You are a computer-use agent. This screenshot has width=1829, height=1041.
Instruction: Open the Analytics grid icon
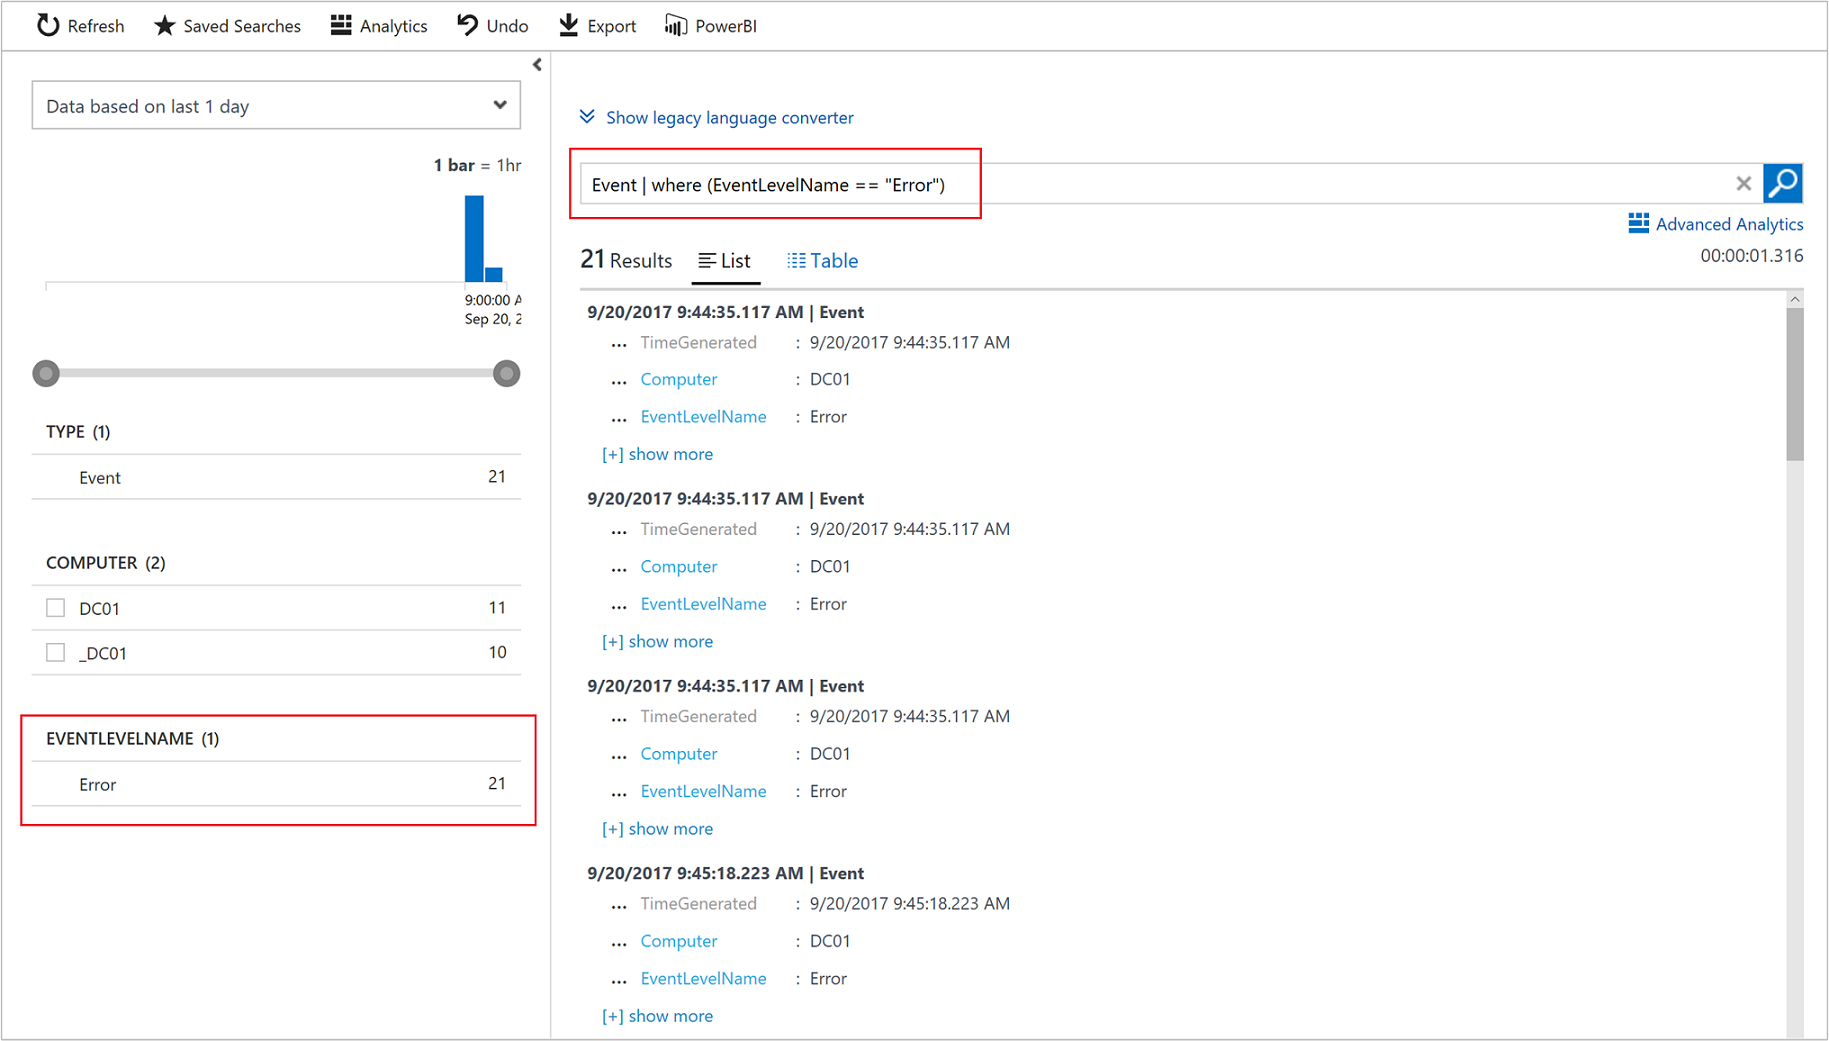point(341,25)
